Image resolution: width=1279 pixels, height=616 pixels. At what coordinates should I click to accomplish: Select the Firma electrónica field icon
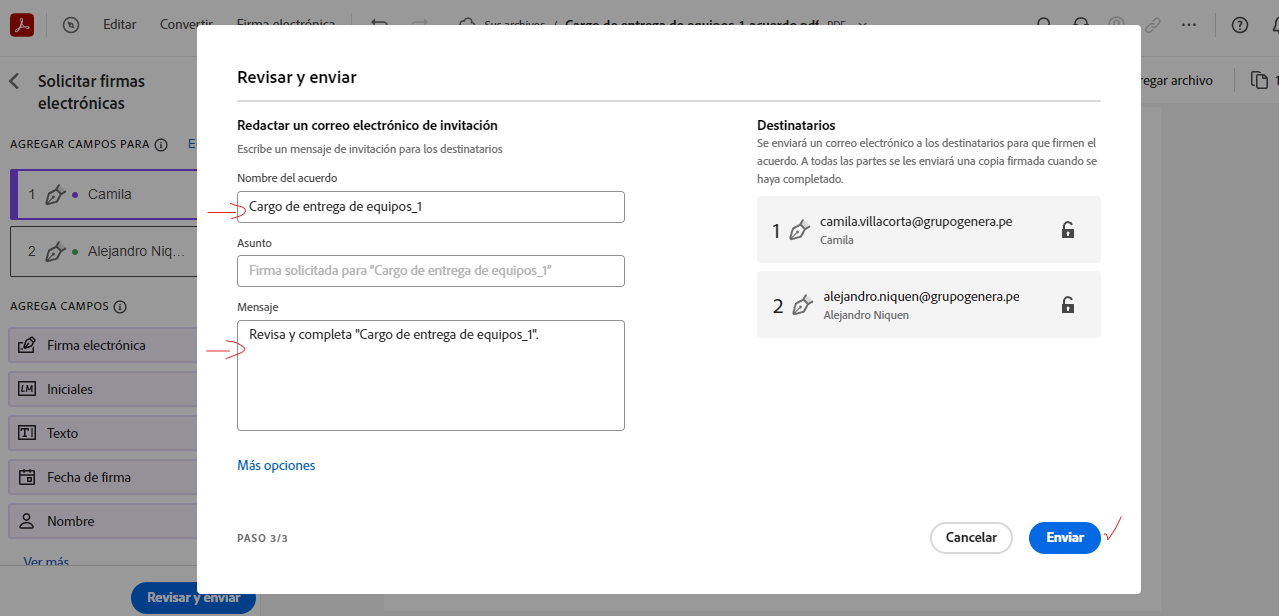click(28, 345)
